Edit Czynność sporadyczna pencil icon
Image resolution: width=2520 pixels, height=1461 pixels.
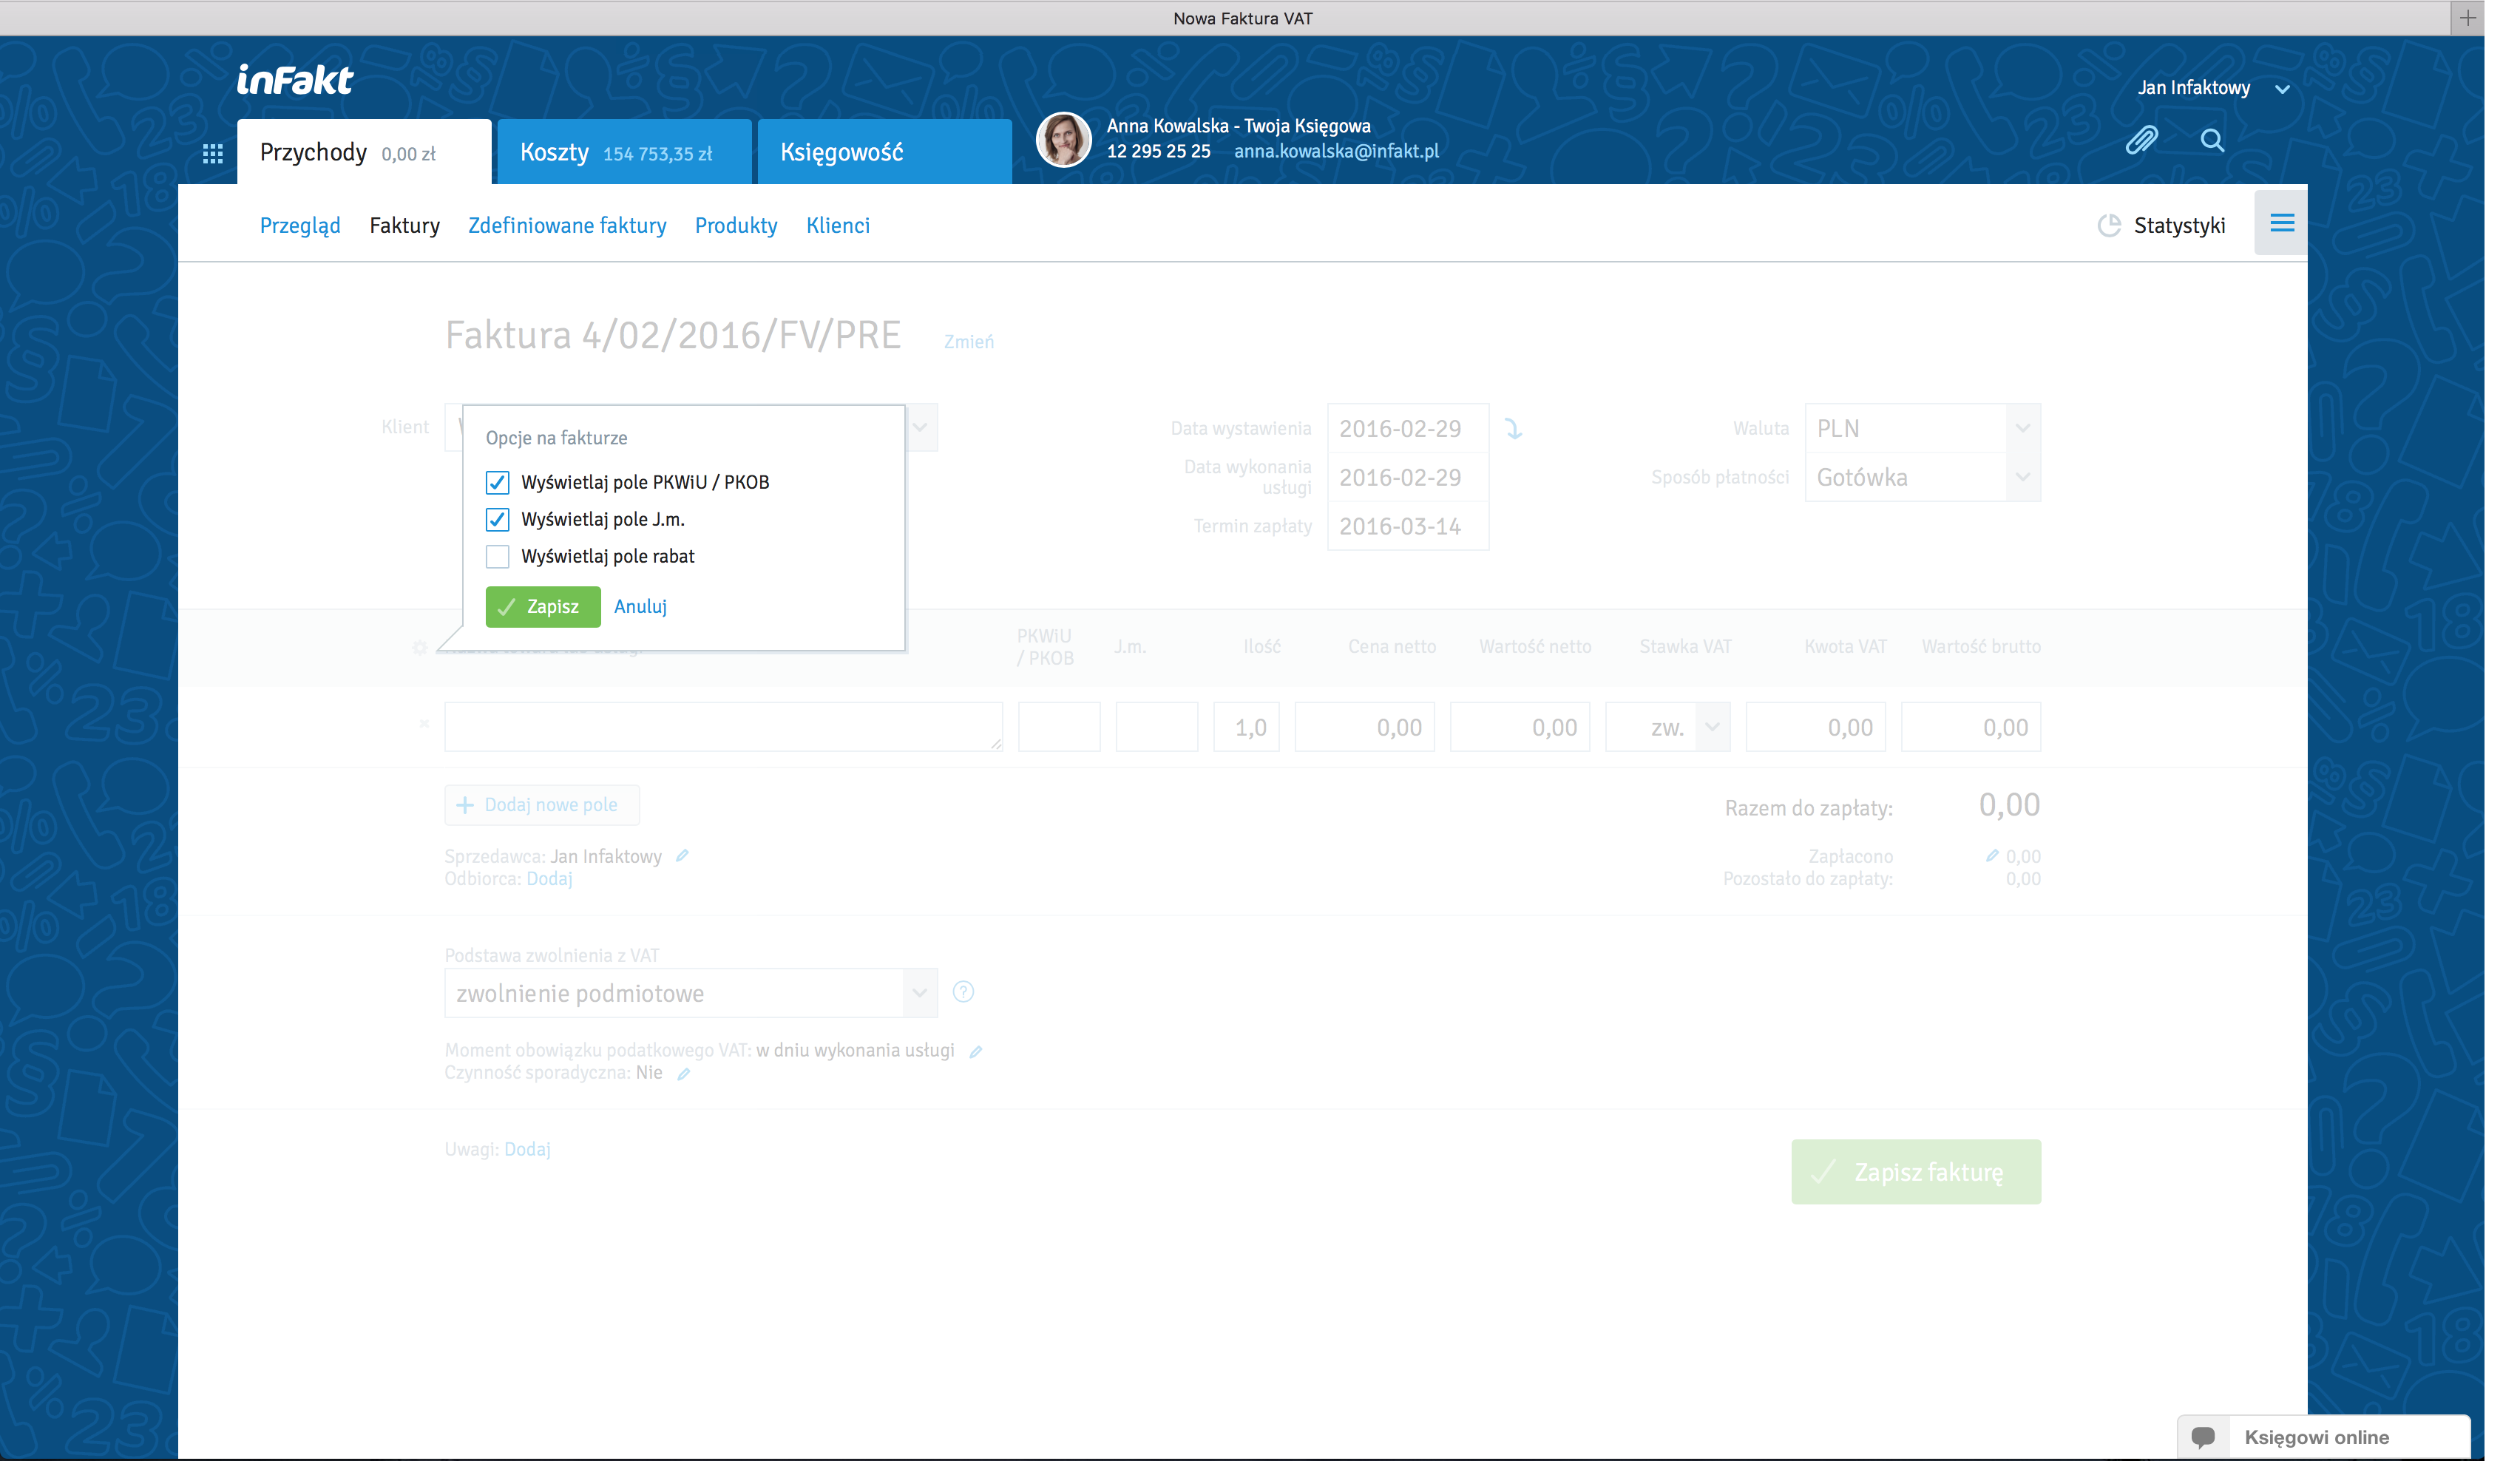(x=683, y=1074)
